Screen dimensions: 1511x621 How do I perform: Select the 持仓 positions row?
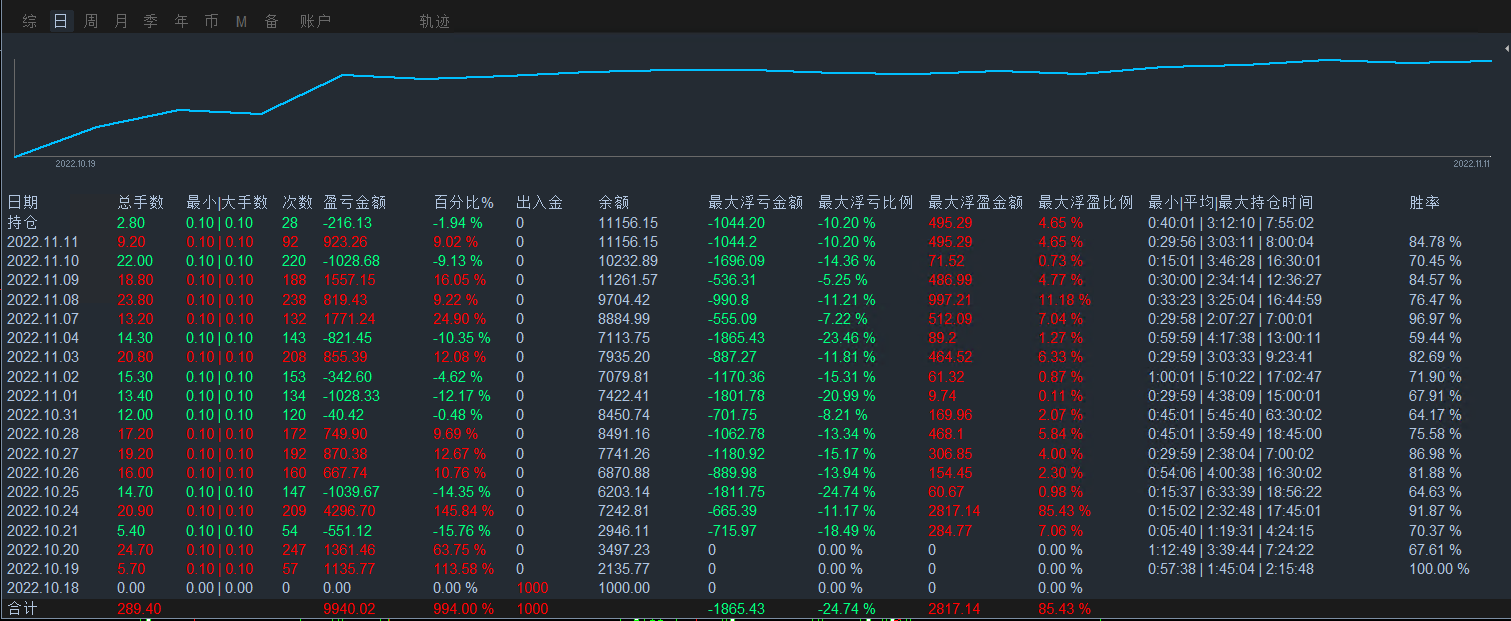[x=22, y=223]
